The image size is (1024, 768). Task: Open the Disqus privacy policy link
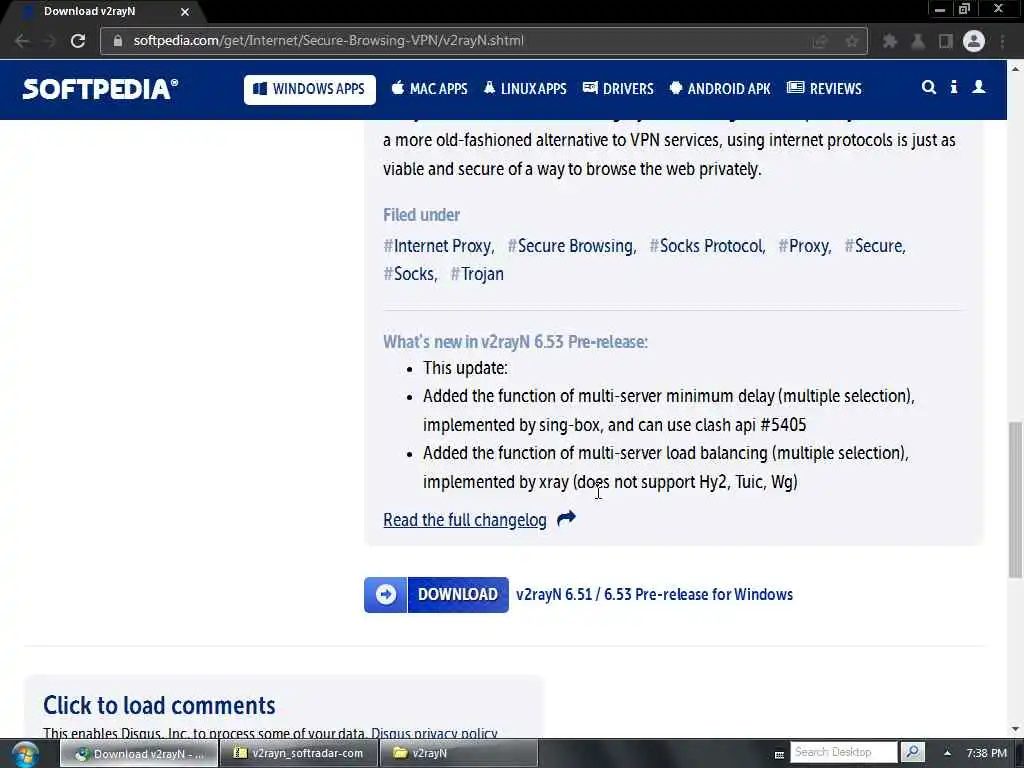(x=434, y=733)
